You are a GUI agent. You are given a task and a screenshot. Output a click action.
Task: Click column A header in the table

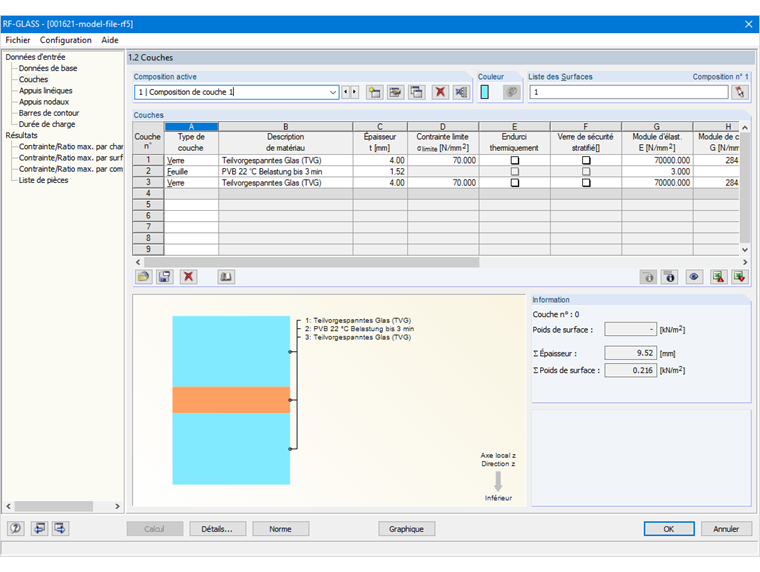pyautogui.click(x=191, y=127)
